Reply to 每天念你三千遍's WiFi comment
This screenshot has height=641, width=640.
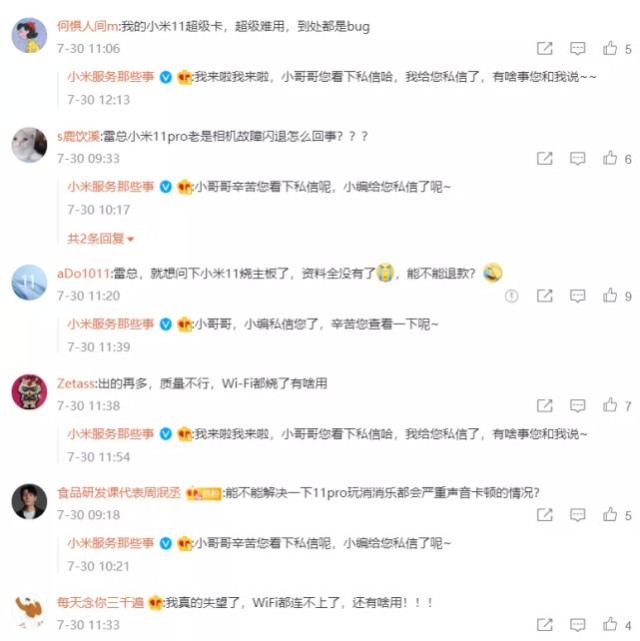[x=577, y=625]
